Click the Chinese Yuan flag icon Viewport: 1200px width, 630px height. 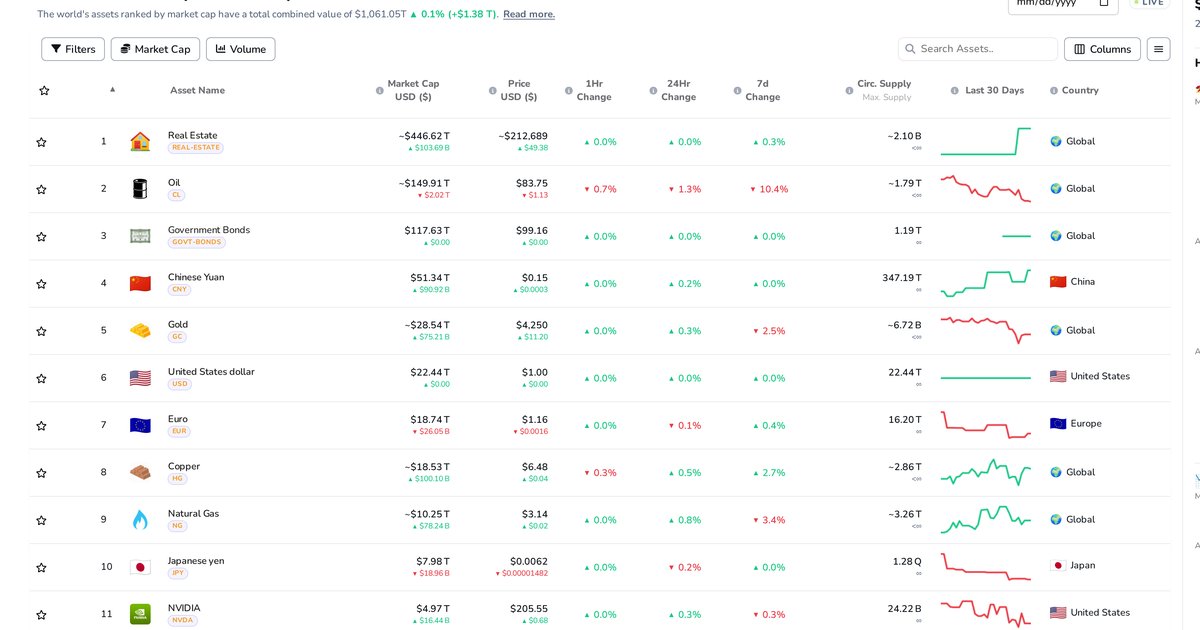[140, 283]
